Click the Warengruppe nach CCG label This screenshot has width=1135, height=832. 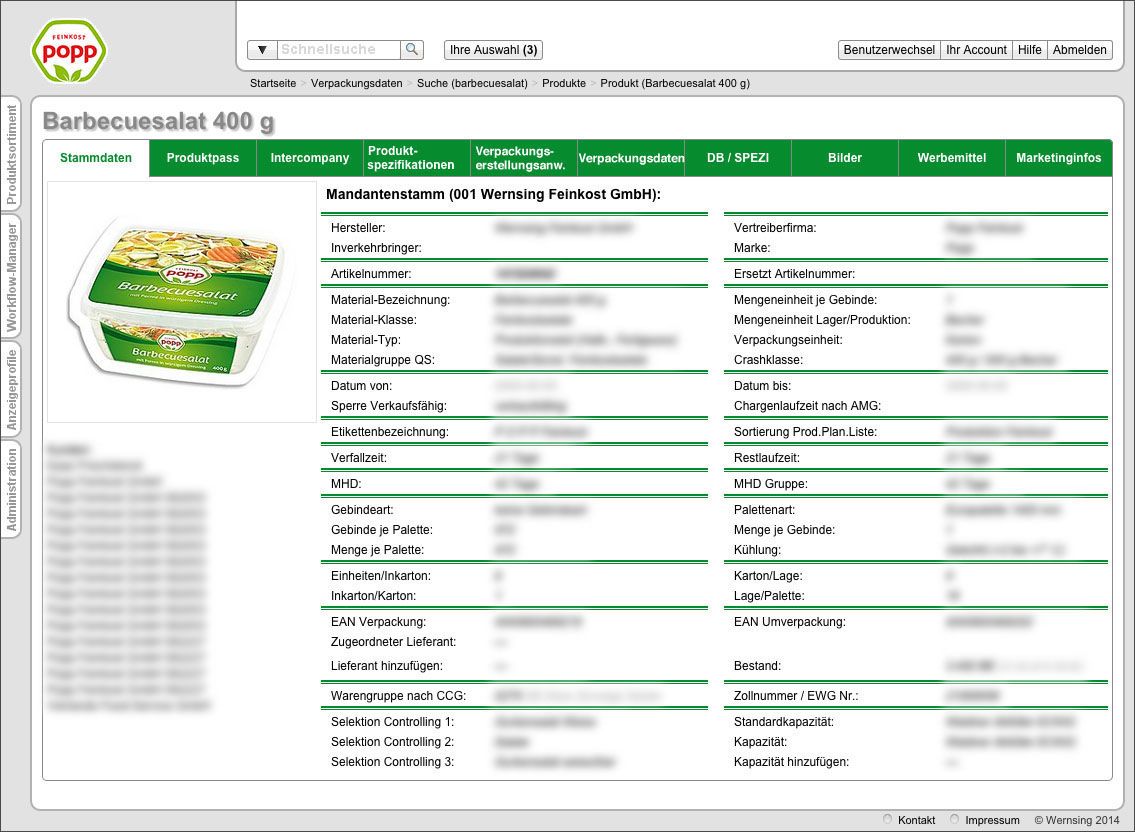[398, 696]
